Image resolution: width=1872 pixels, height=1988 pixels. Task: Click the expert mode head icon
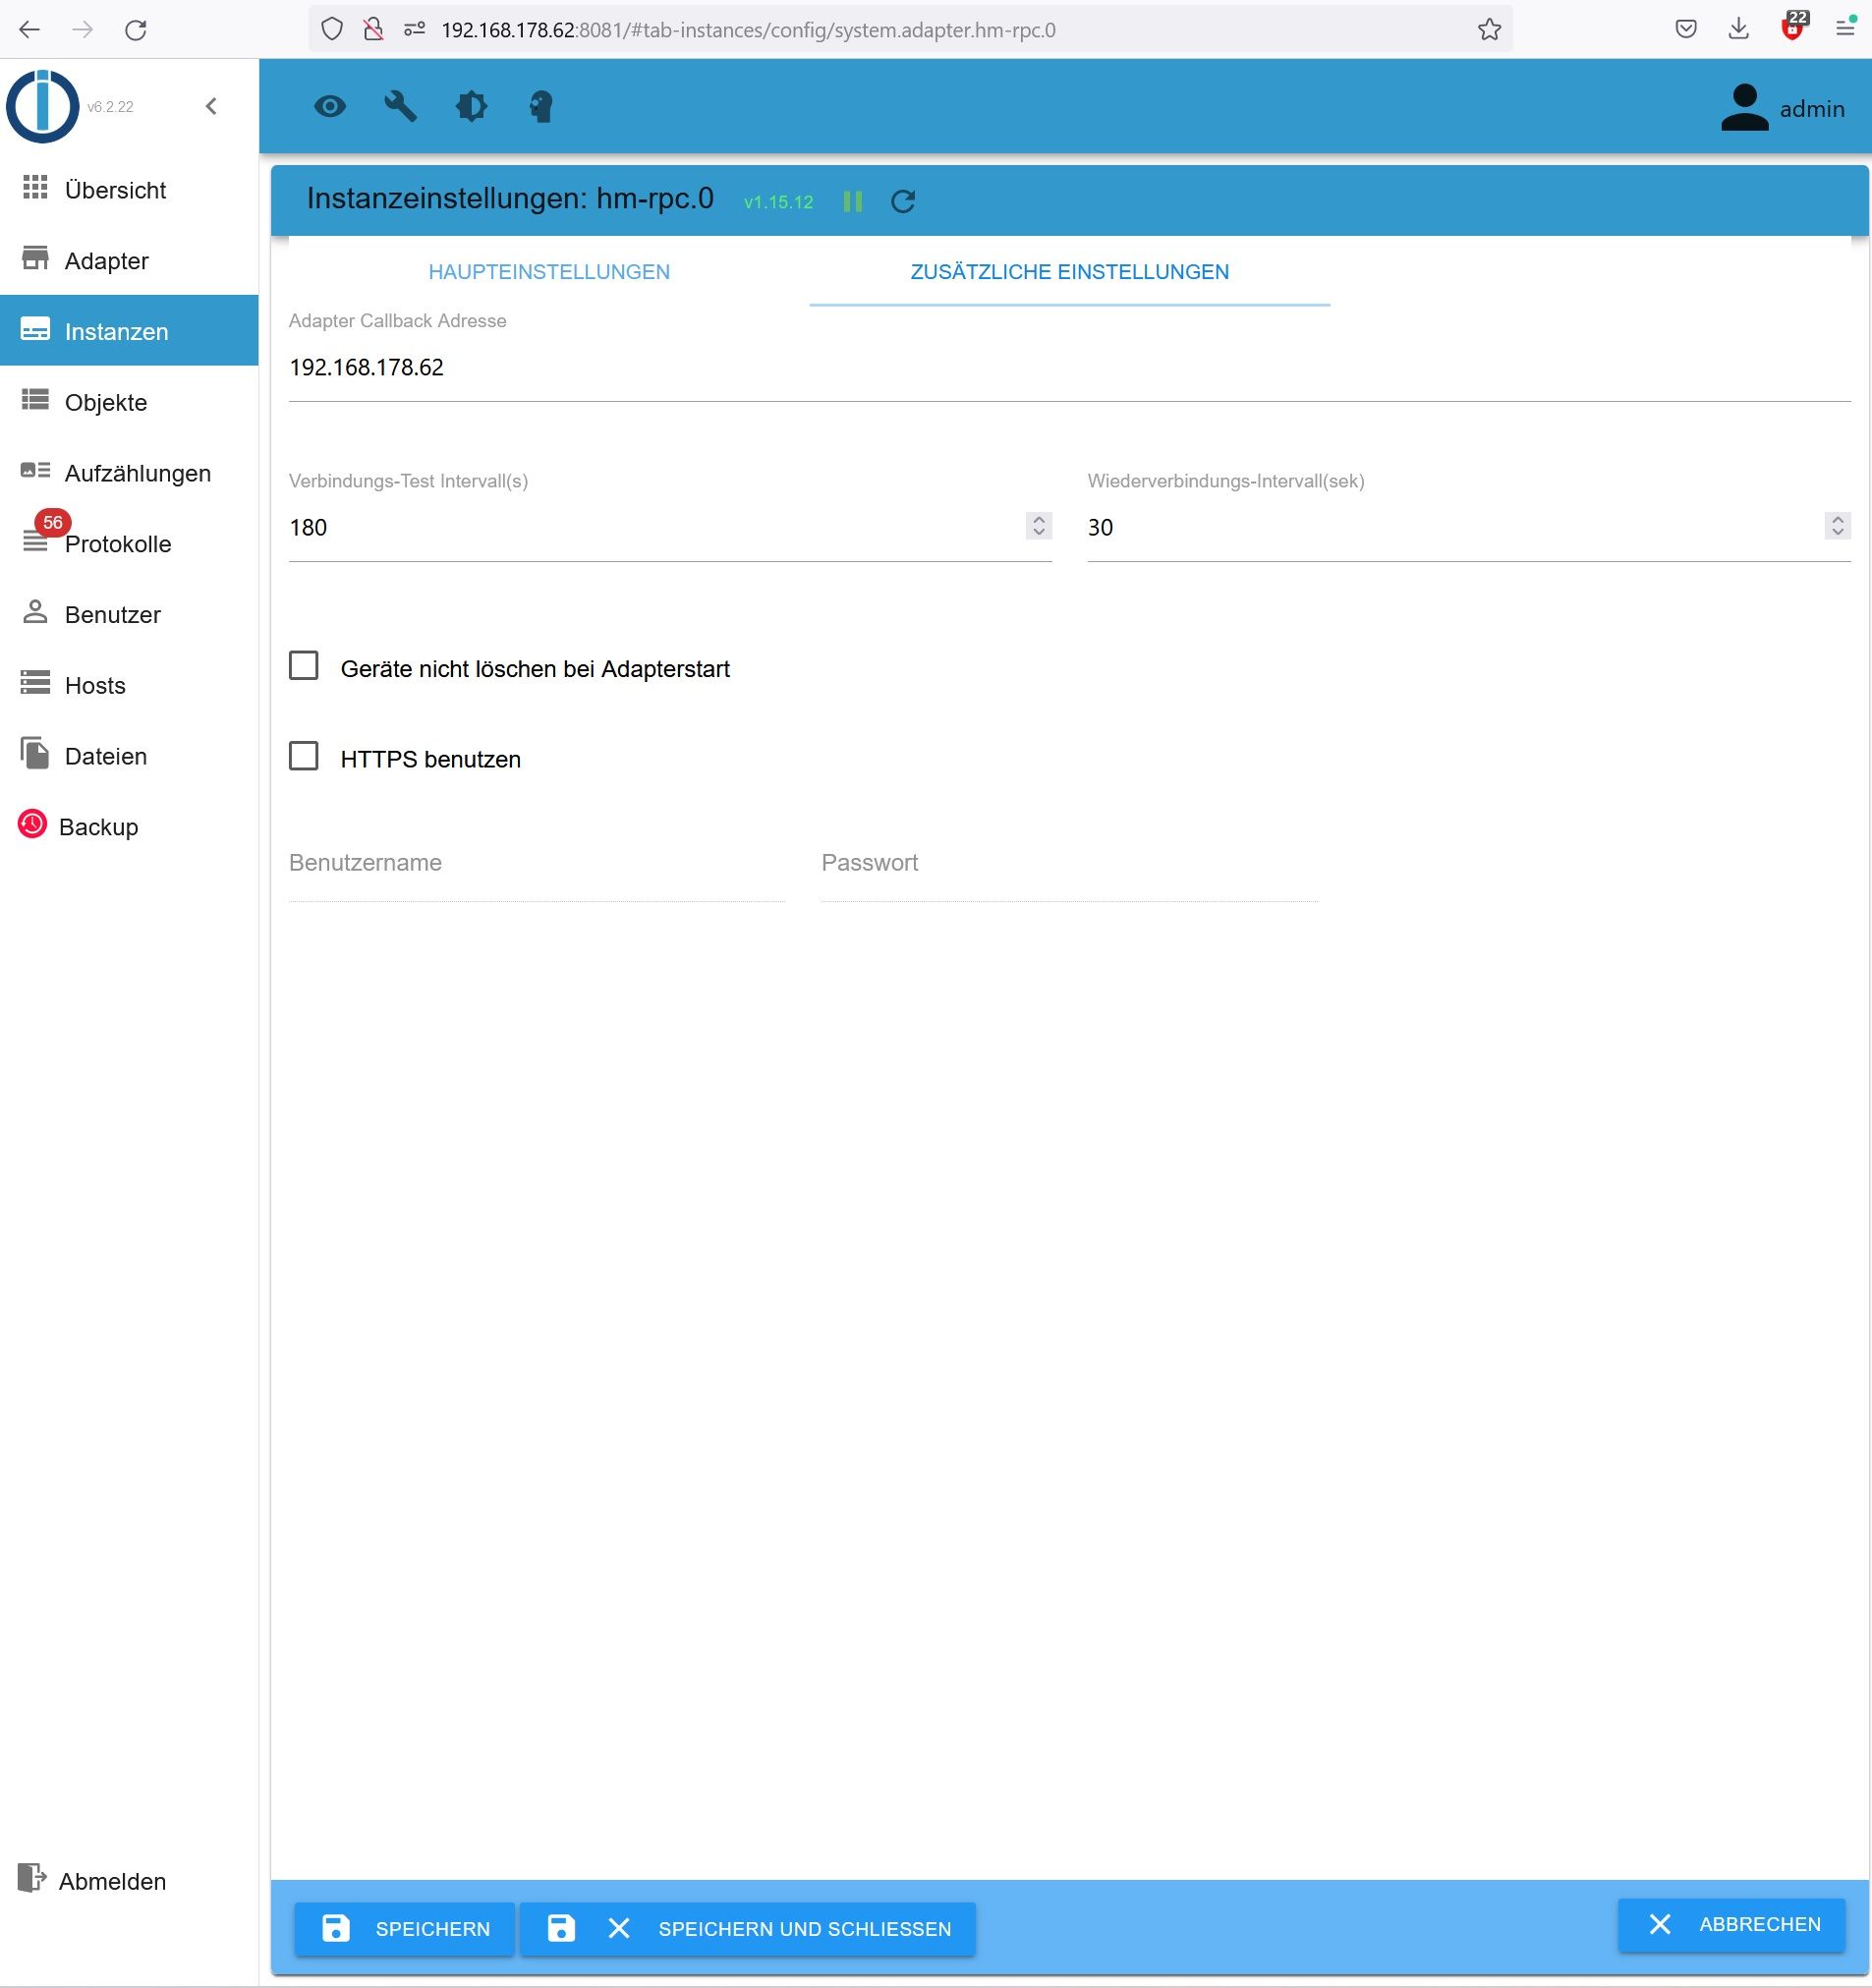(541, 106)
